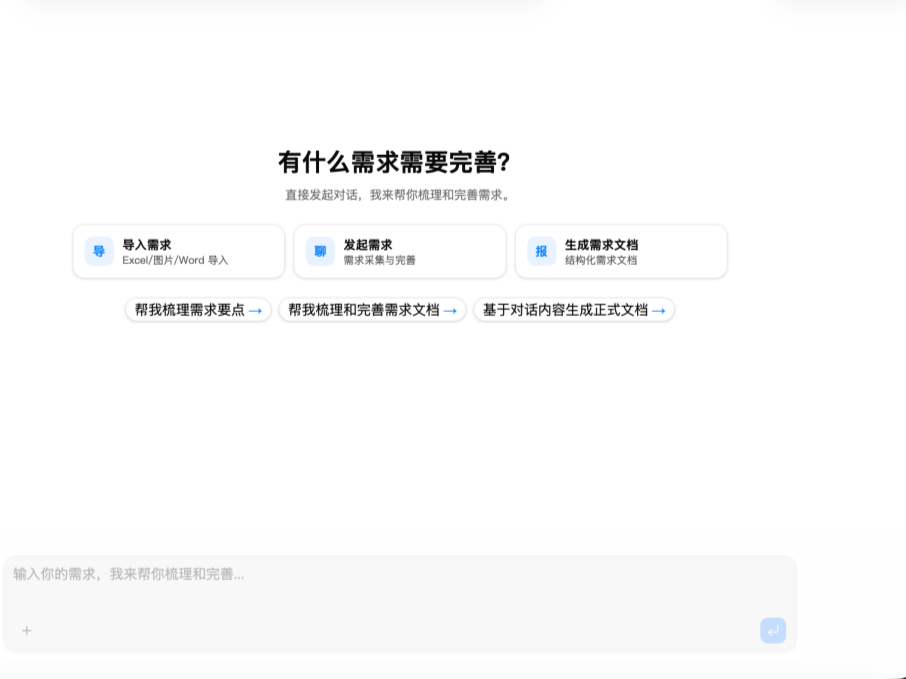Image resolution: width=906 pixels, height=679 pixels.
Task: Click text 需求采集与完善
Action: [380, 261]
